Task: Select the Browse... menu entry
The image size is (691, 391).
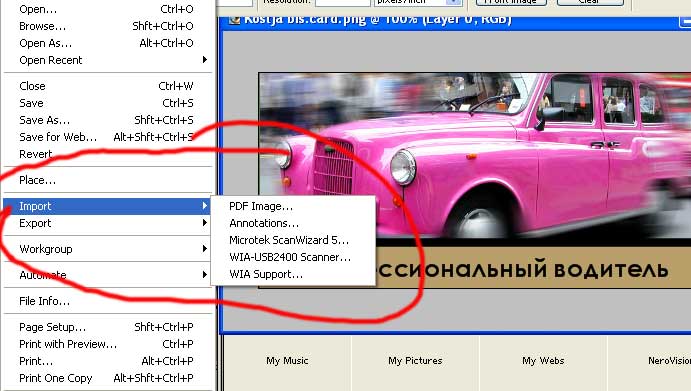Action: pos(108,26)
